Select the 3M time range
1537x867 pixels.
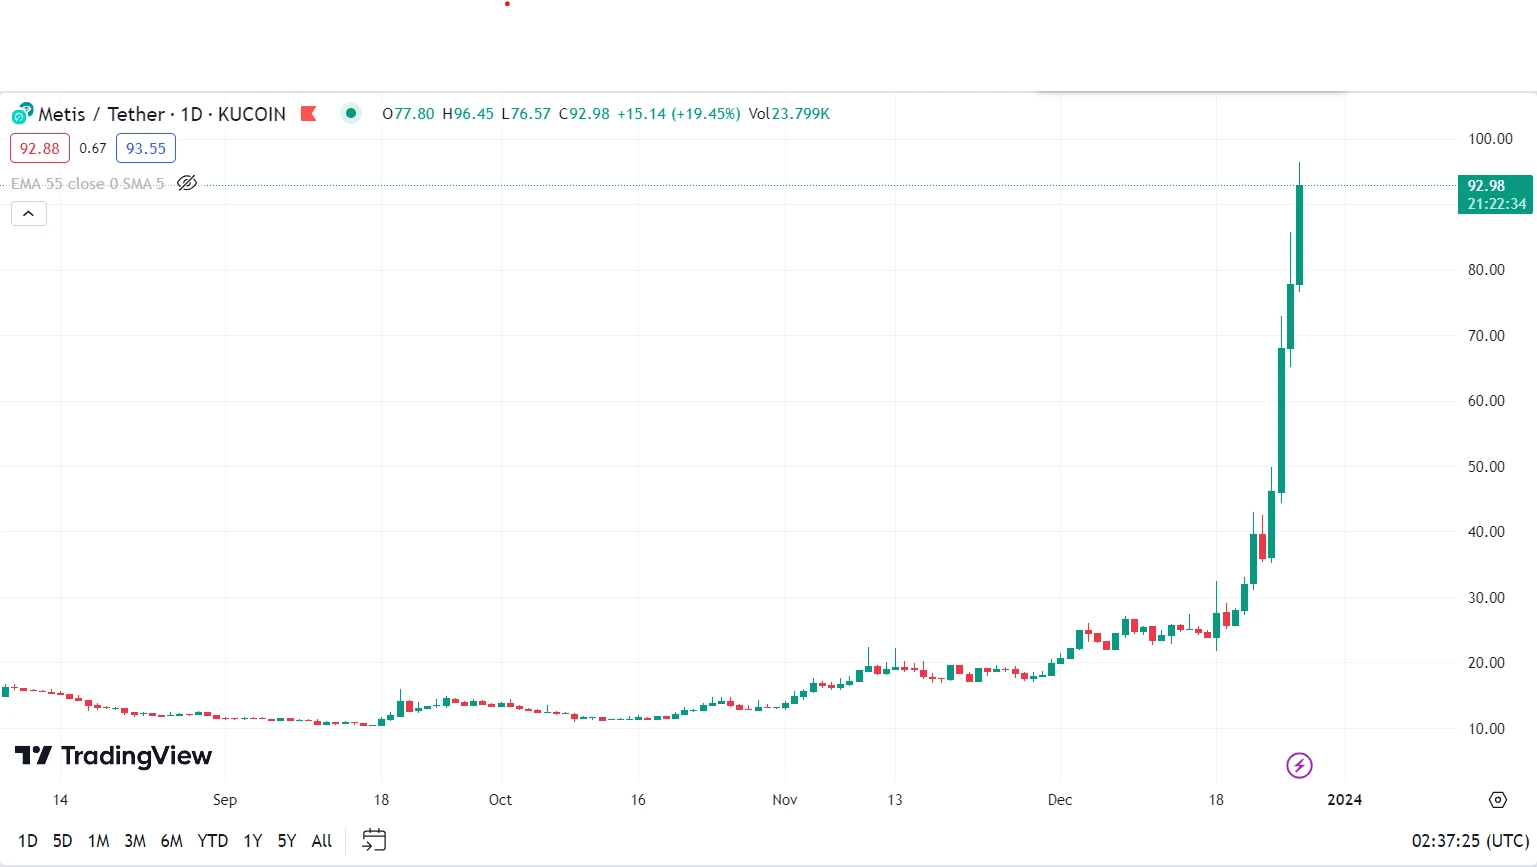coord(135,841)
